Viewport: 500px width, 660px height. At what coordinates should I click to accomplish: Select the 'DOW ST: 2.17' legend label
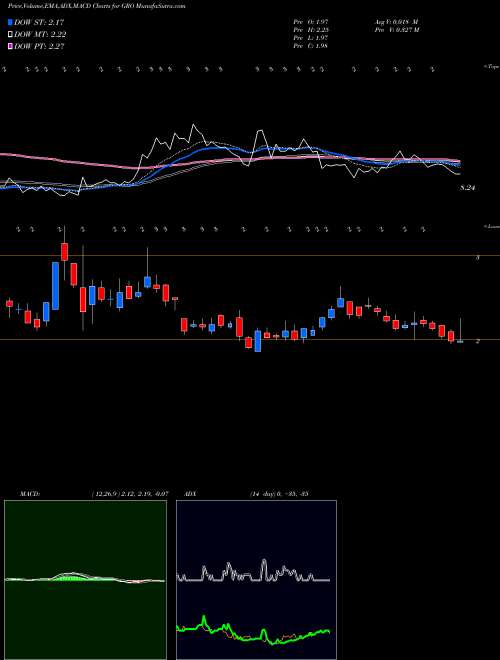(39, 22)
